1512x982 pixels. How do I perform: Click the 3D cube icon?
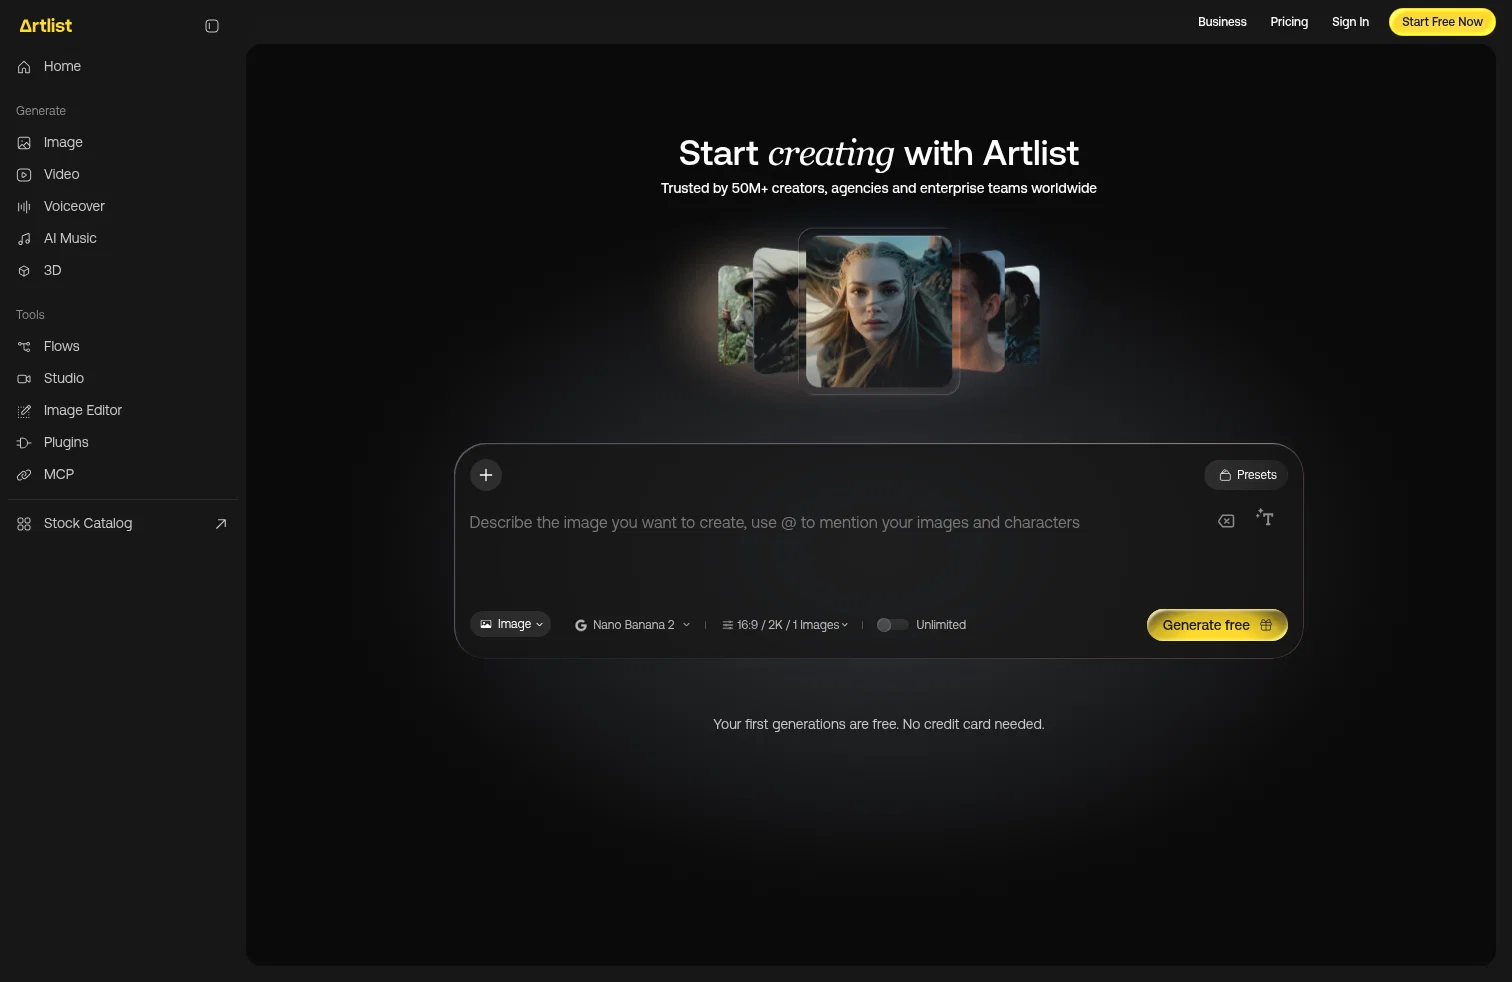point(24,271)
